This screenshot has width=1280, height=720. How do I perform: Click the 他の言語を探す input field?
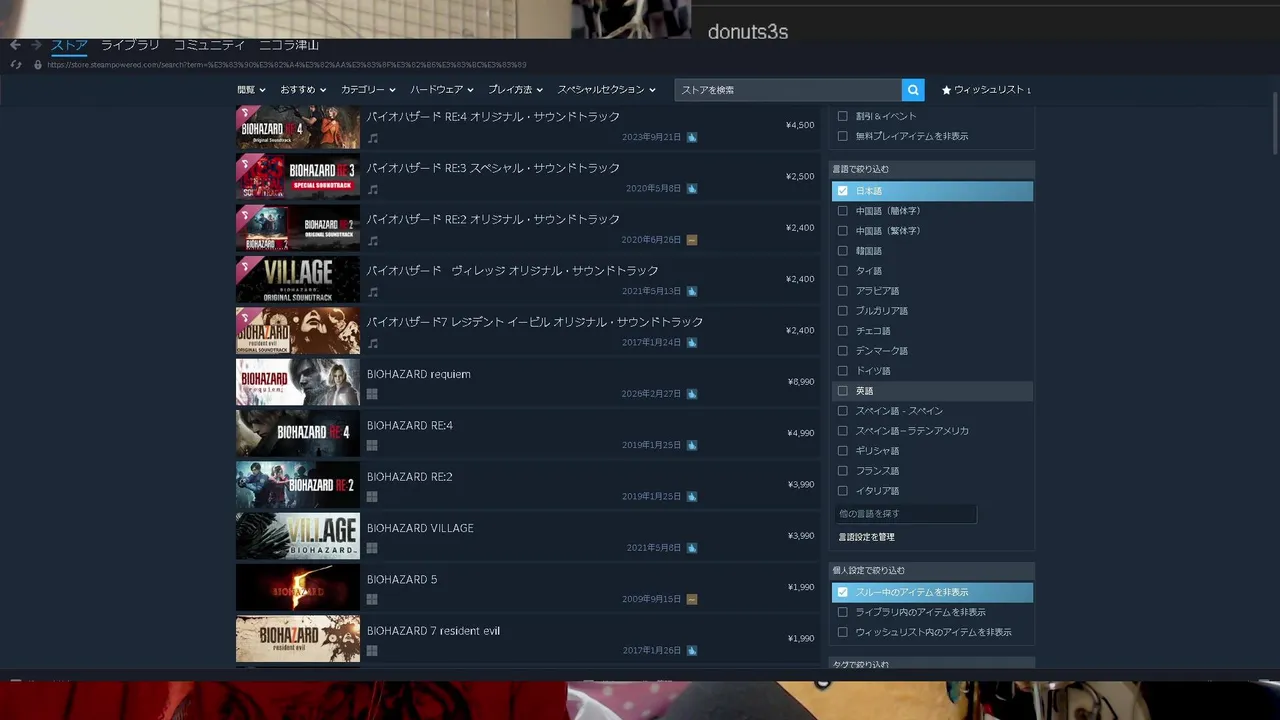905,514
